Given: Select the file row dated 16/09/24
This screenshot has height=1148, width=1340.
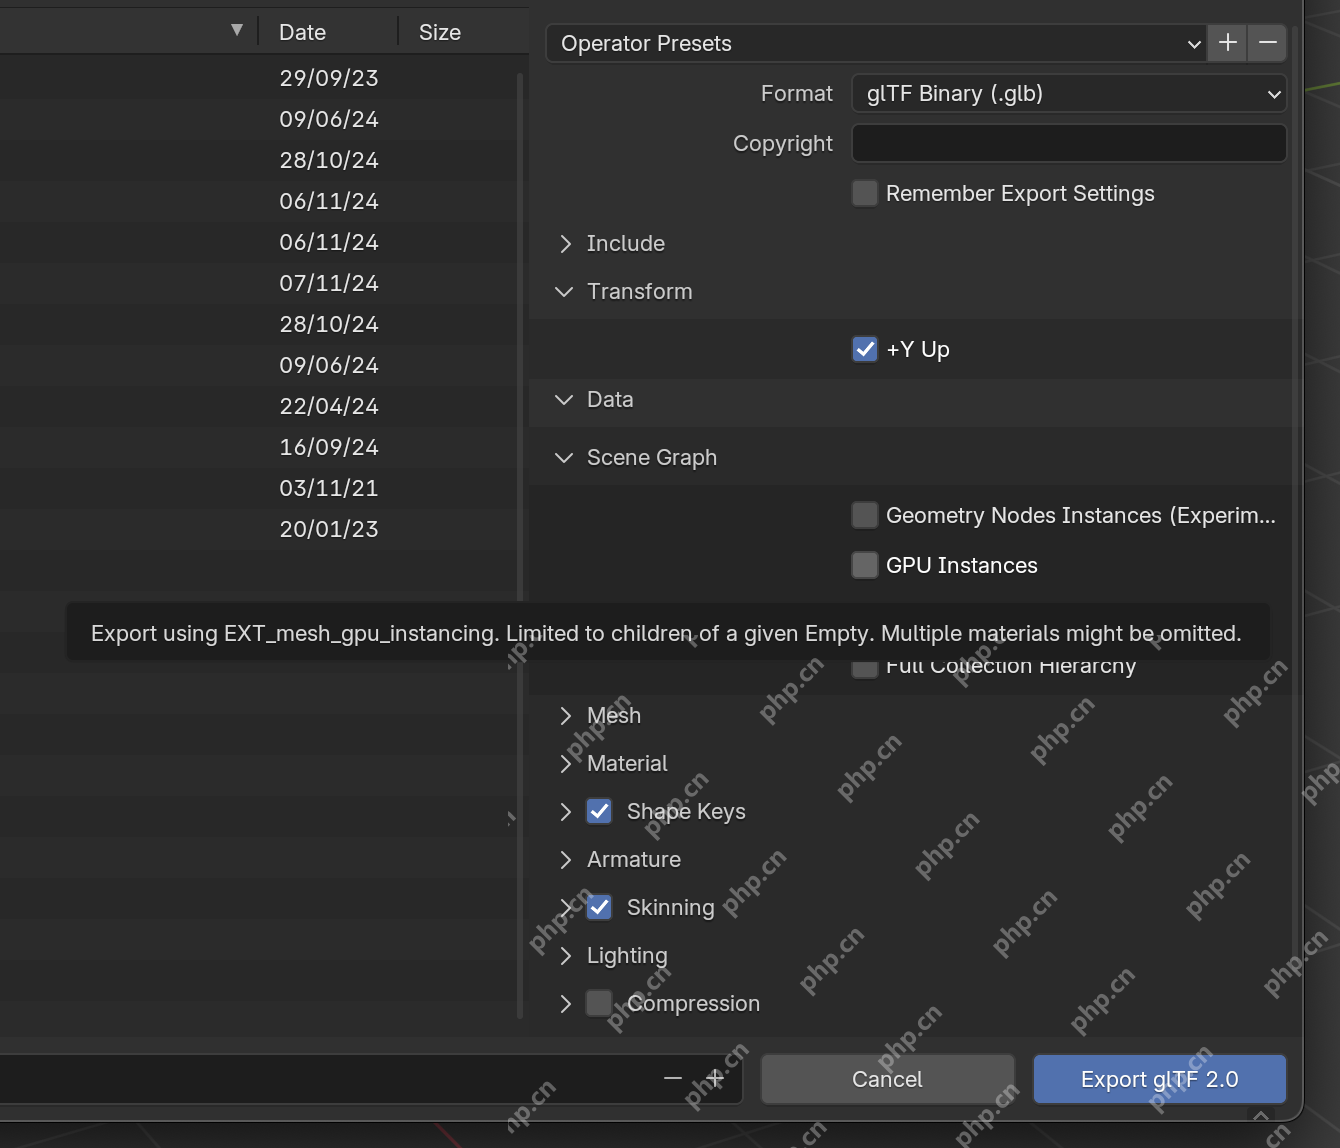Looking at the screenshot, I should click(258, 447).
